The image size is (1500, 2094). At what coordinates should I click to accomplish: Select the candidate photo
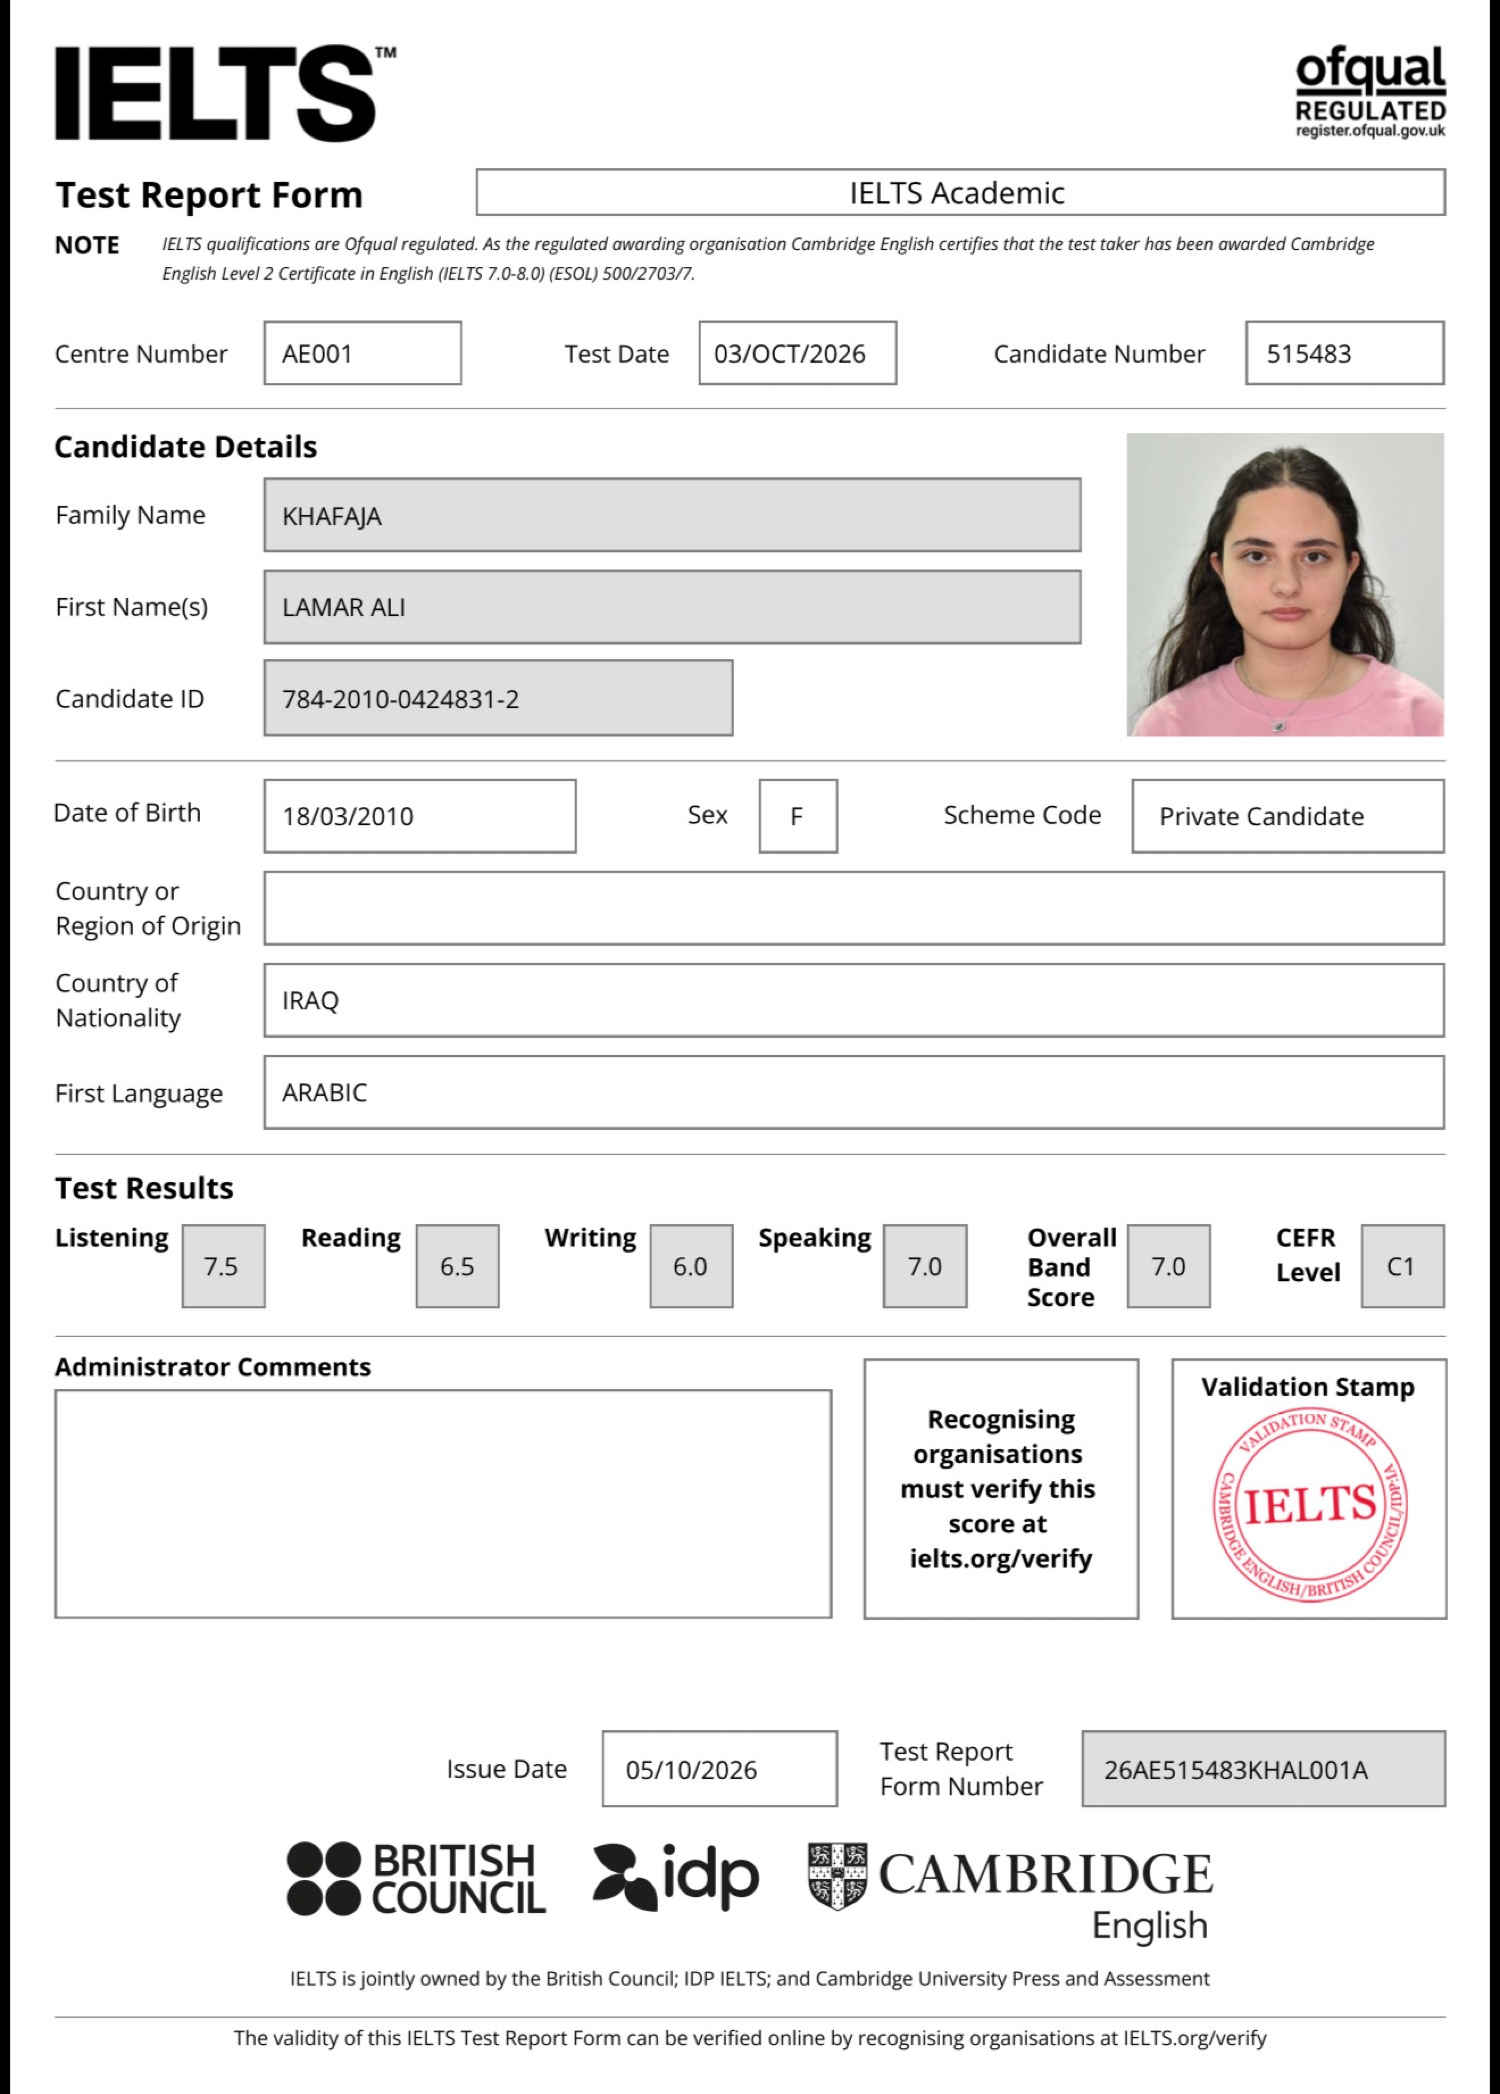[x=1285, y=585]
